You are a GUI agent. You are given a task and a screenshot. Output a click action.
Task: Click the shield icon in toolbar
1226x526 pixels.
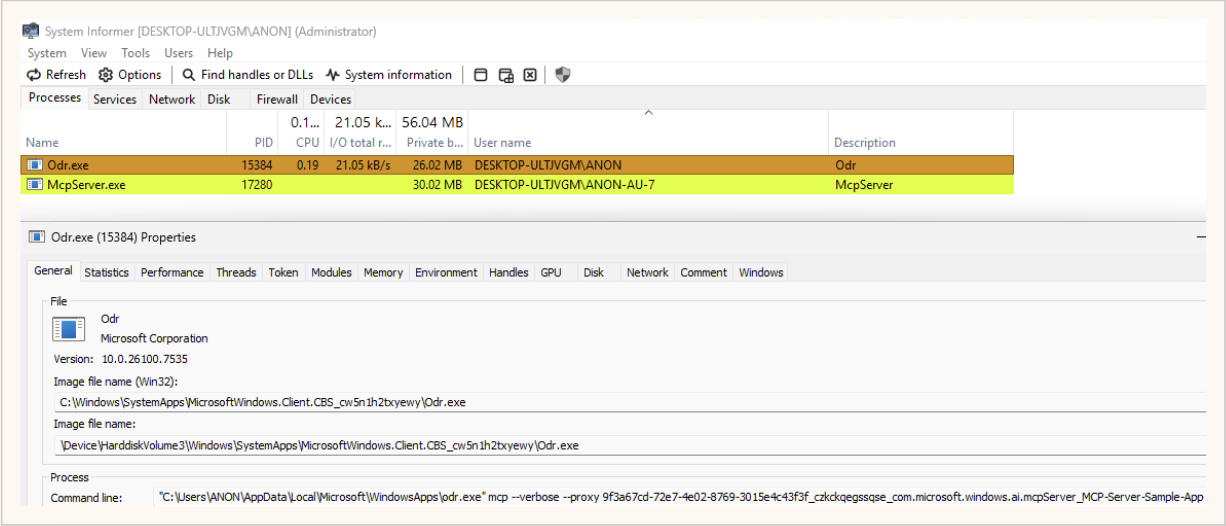[x=562, y=75]
